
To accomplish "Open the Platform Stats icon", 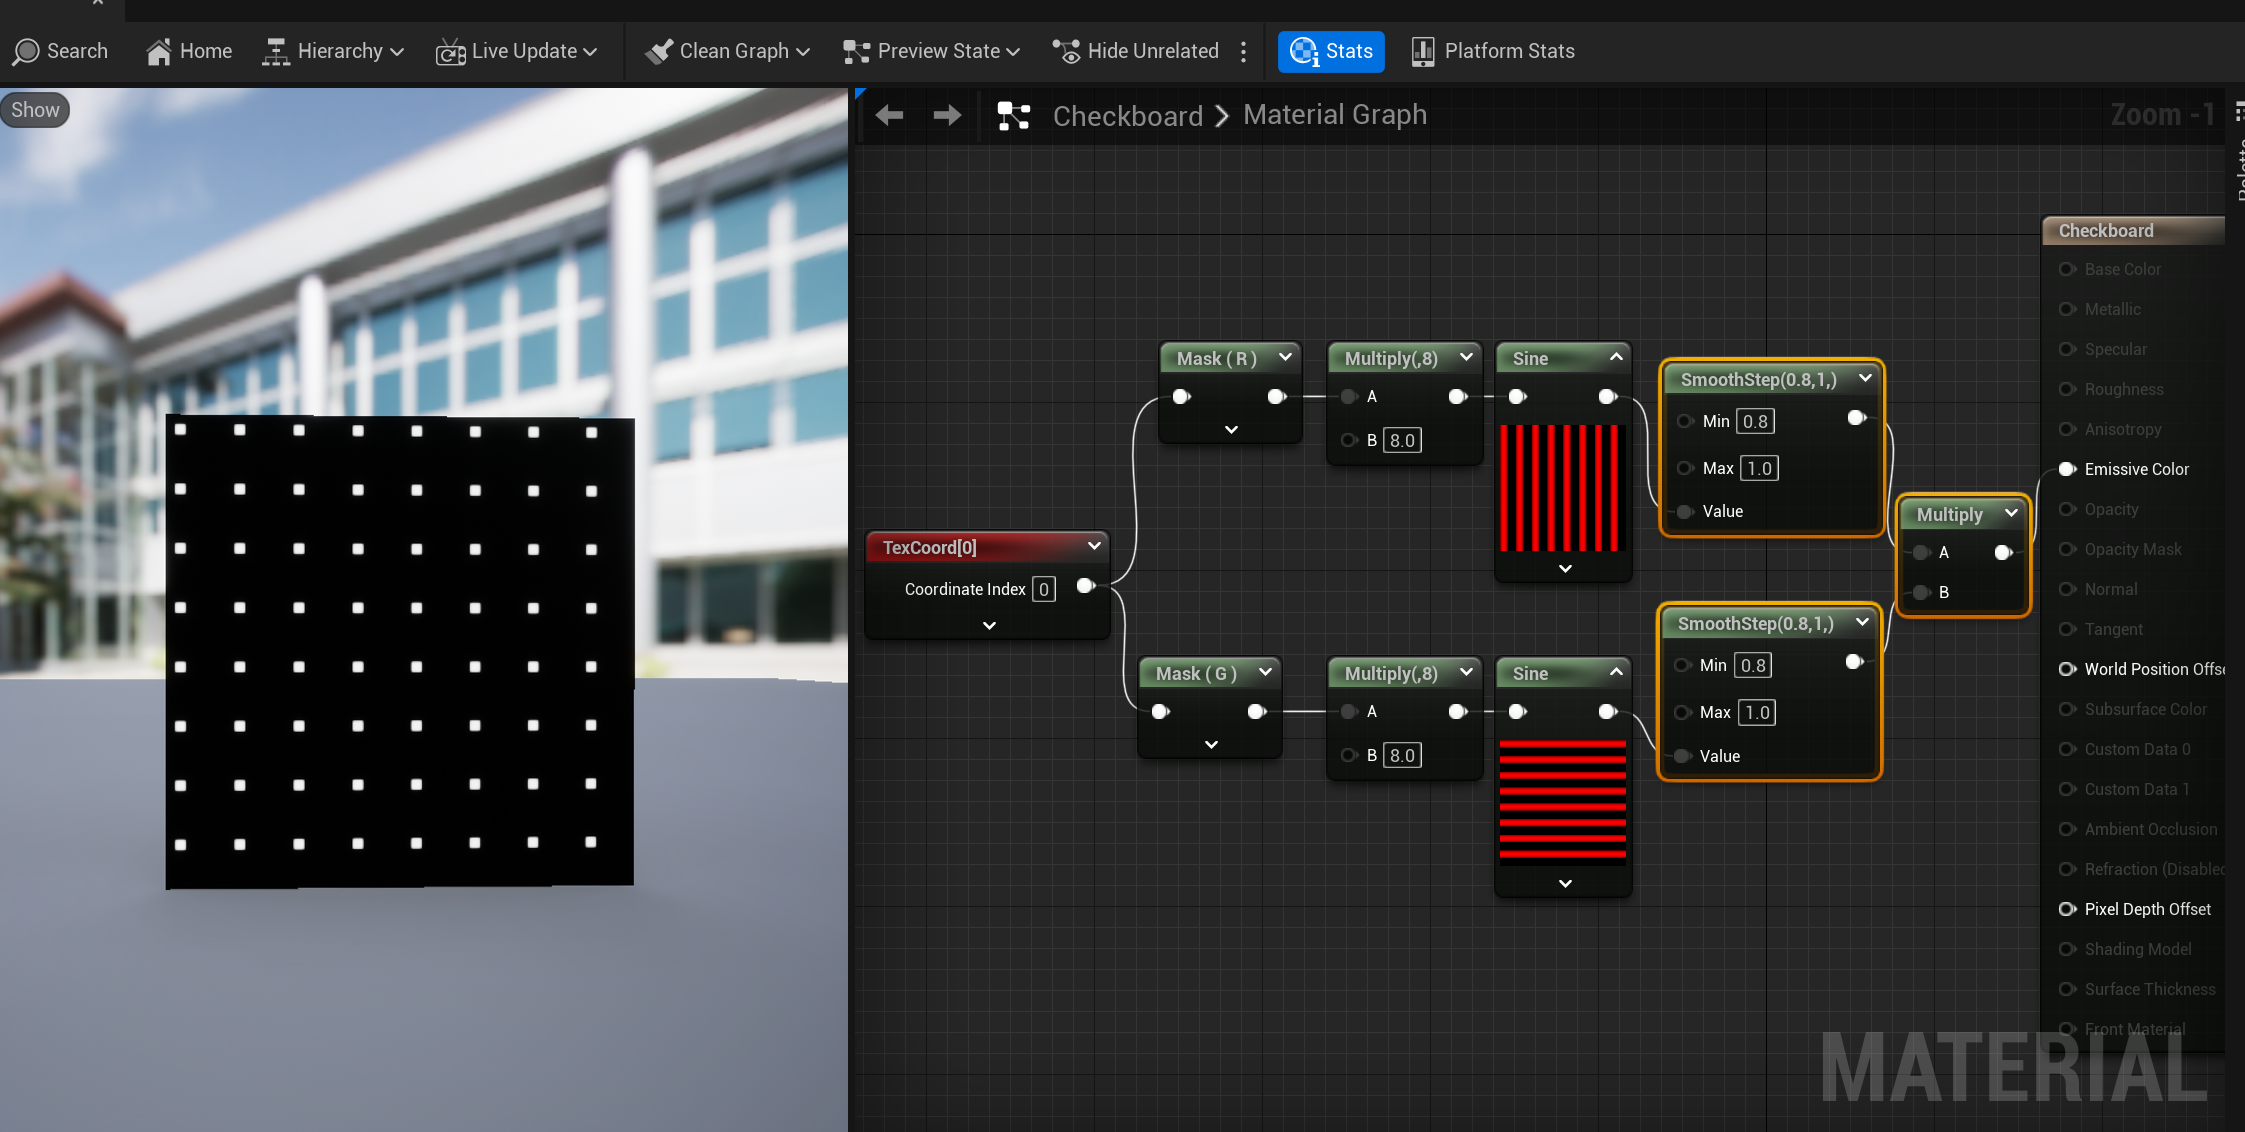I will [1422, 51].
